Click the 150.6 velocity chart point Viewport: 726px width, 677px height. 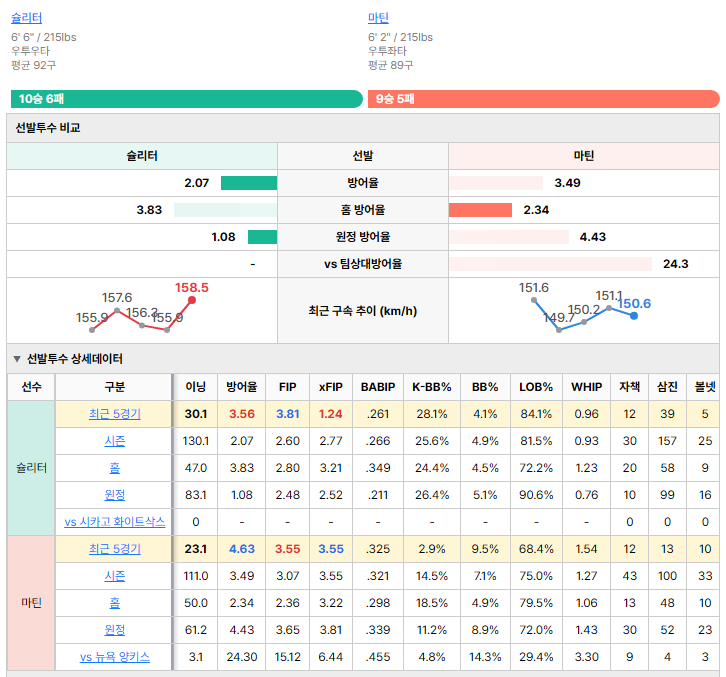pos(634,316)
